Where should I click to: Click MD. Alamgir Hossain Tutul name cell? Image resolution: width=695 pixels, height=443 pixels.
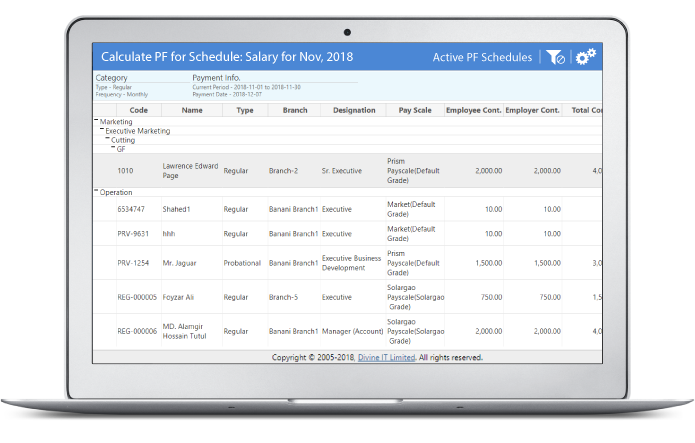coord(192,331)
